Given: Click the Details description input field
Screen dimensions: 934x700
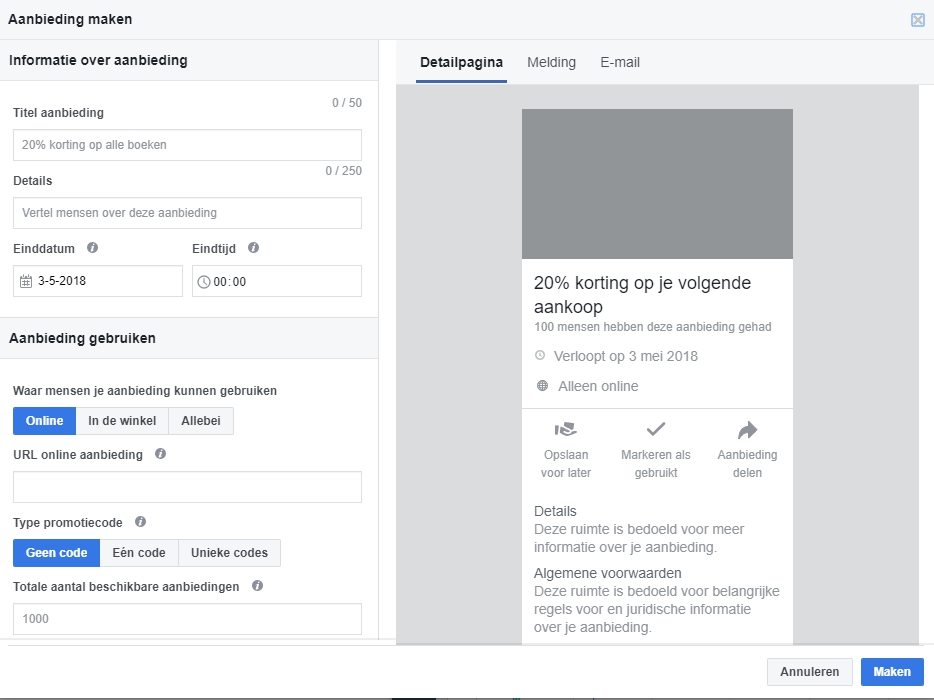Looking at the screenshot, I should [x=186, y=212].
